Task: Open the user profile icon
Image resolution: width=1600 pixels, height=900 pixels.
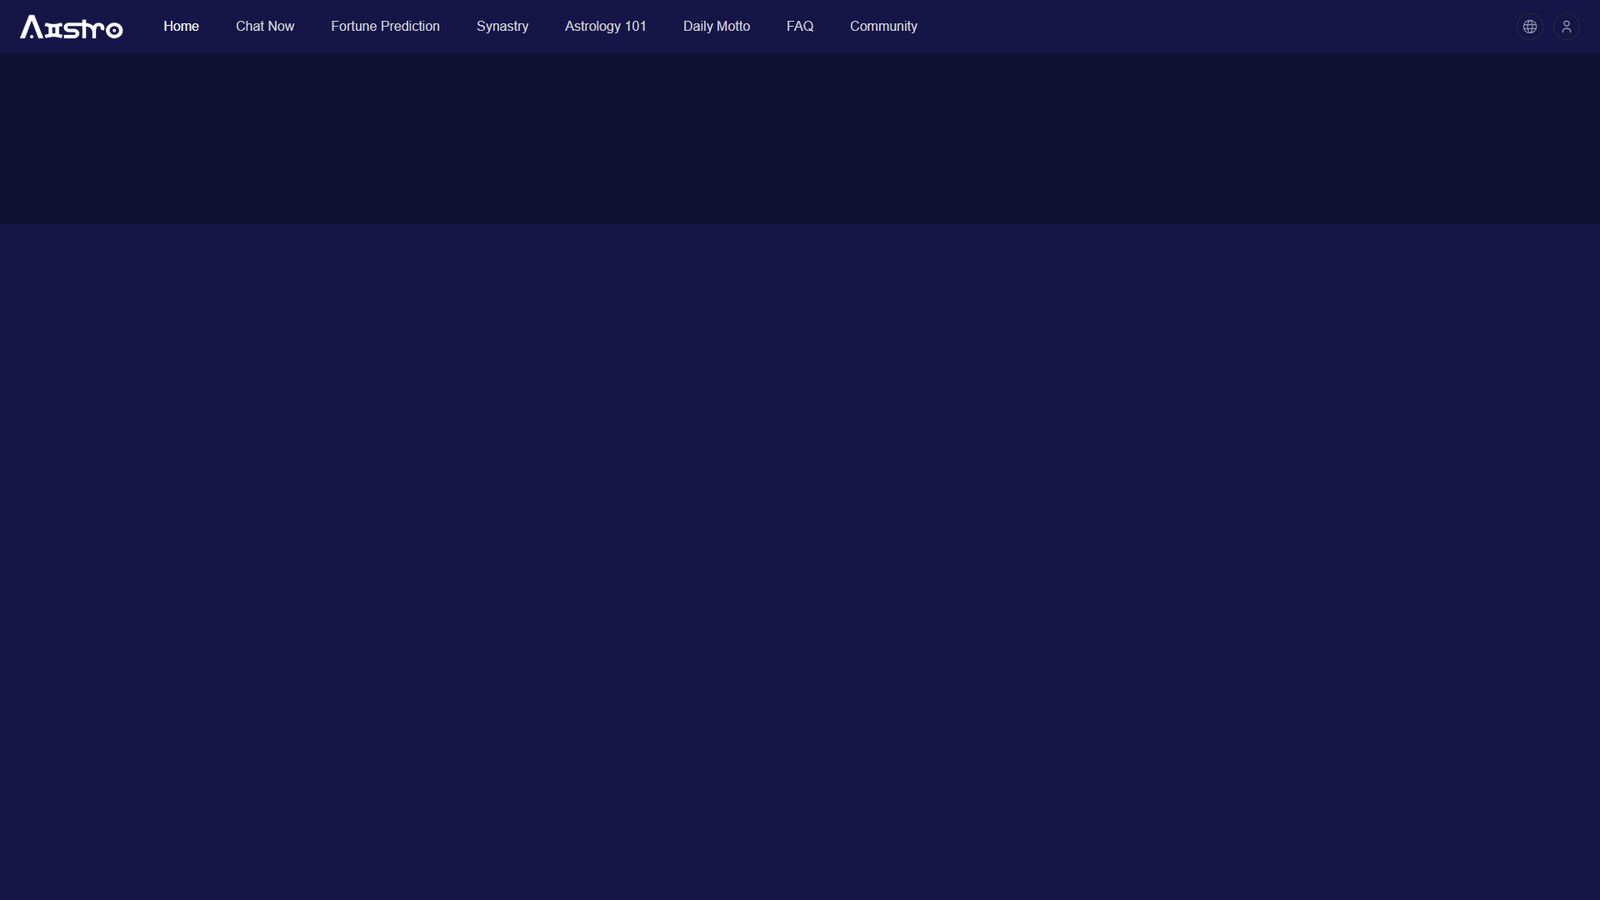Action: [x=1567, y=27]
